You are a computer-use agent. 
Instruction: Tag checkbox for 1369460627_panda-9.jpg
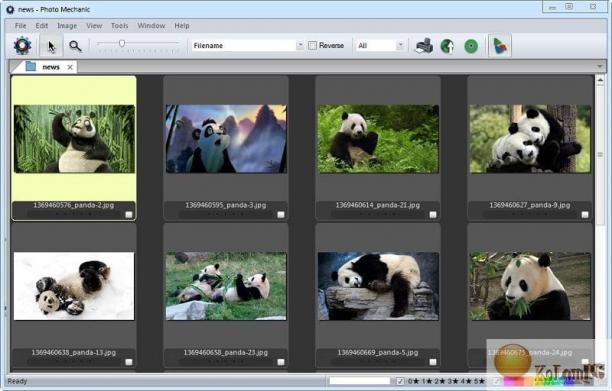point(585,215)
